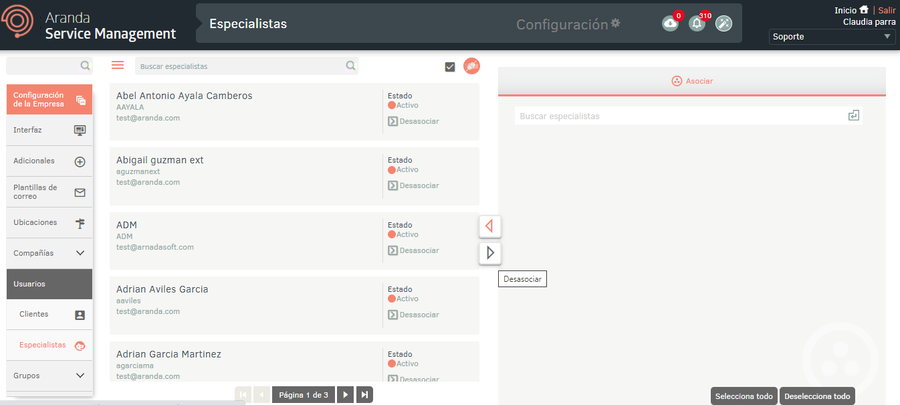
Task: Open the Interfaz sidebar item
Action: click(x=50, y=130)
